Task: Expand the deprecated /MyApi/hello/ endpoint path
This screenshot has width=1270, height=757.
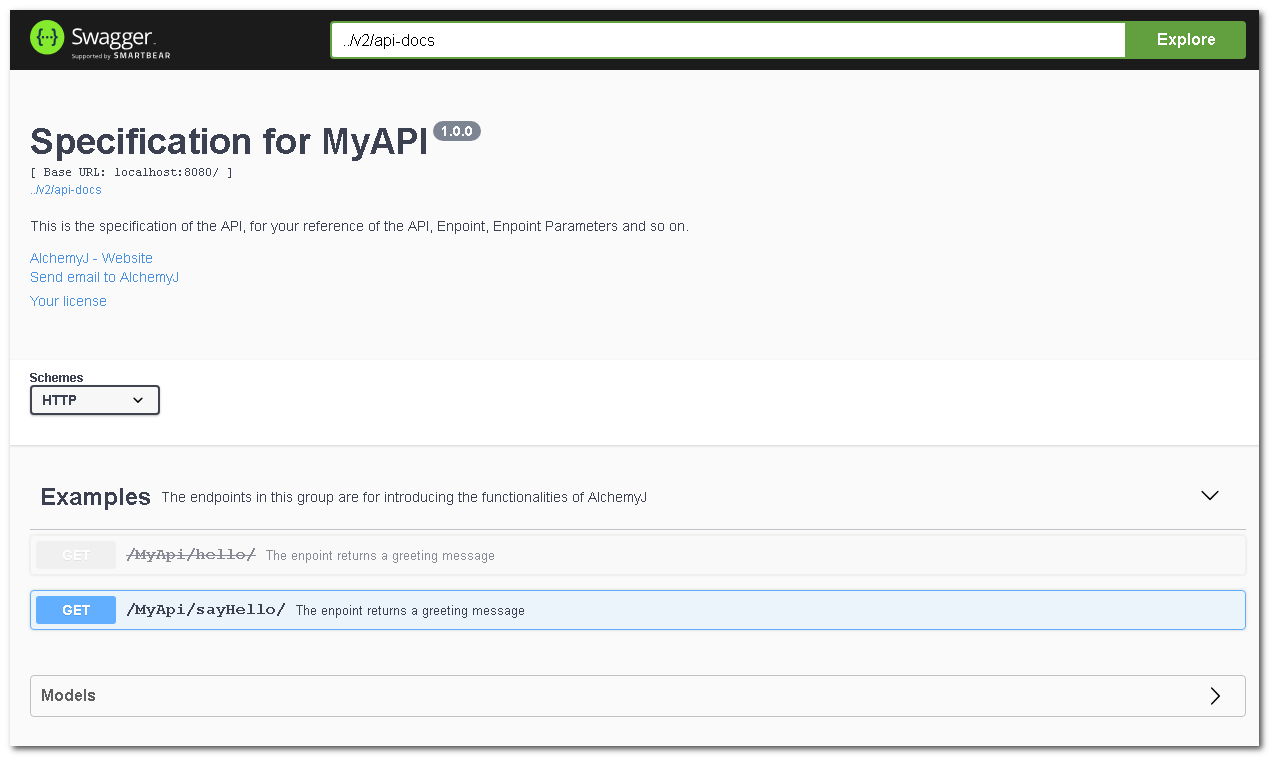Action: pos(191,555)
